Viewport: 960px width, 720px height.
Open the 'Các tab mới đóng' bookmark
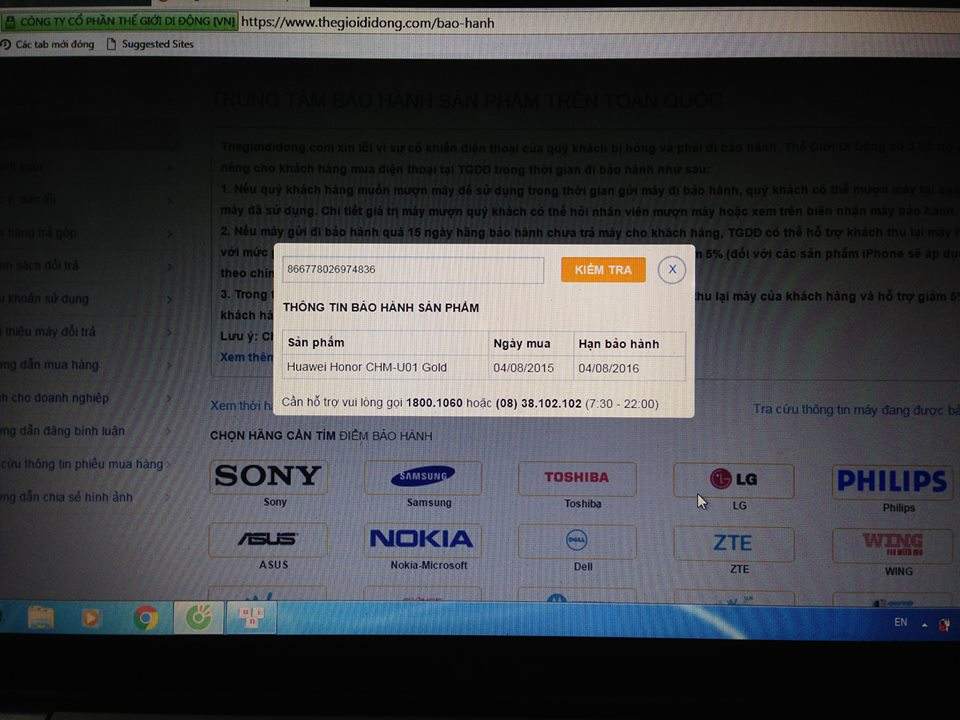pos(48,44)
